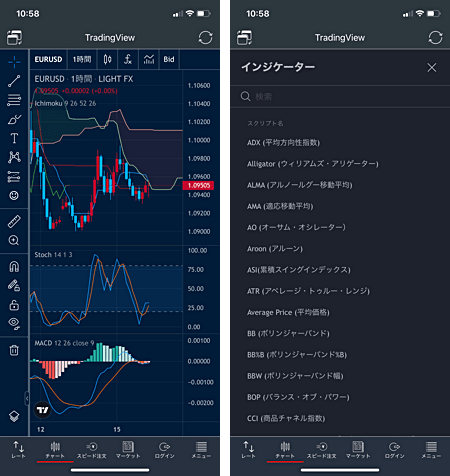
Task: Open マーケット tab in left screen
Action: 128,450
